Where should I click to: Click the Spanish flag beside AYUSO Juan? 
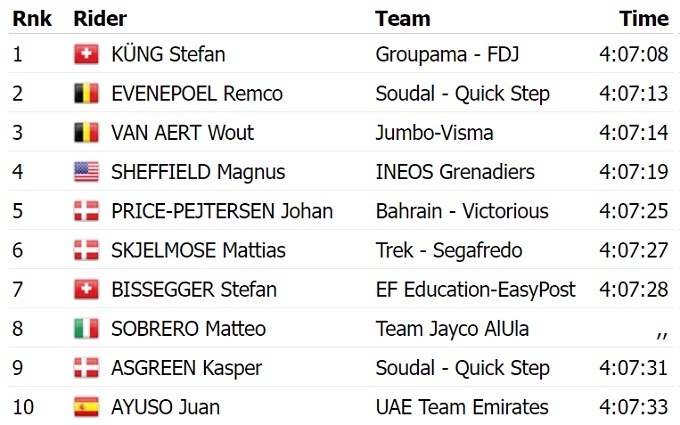pyautogui.click(x=86, y=407)
